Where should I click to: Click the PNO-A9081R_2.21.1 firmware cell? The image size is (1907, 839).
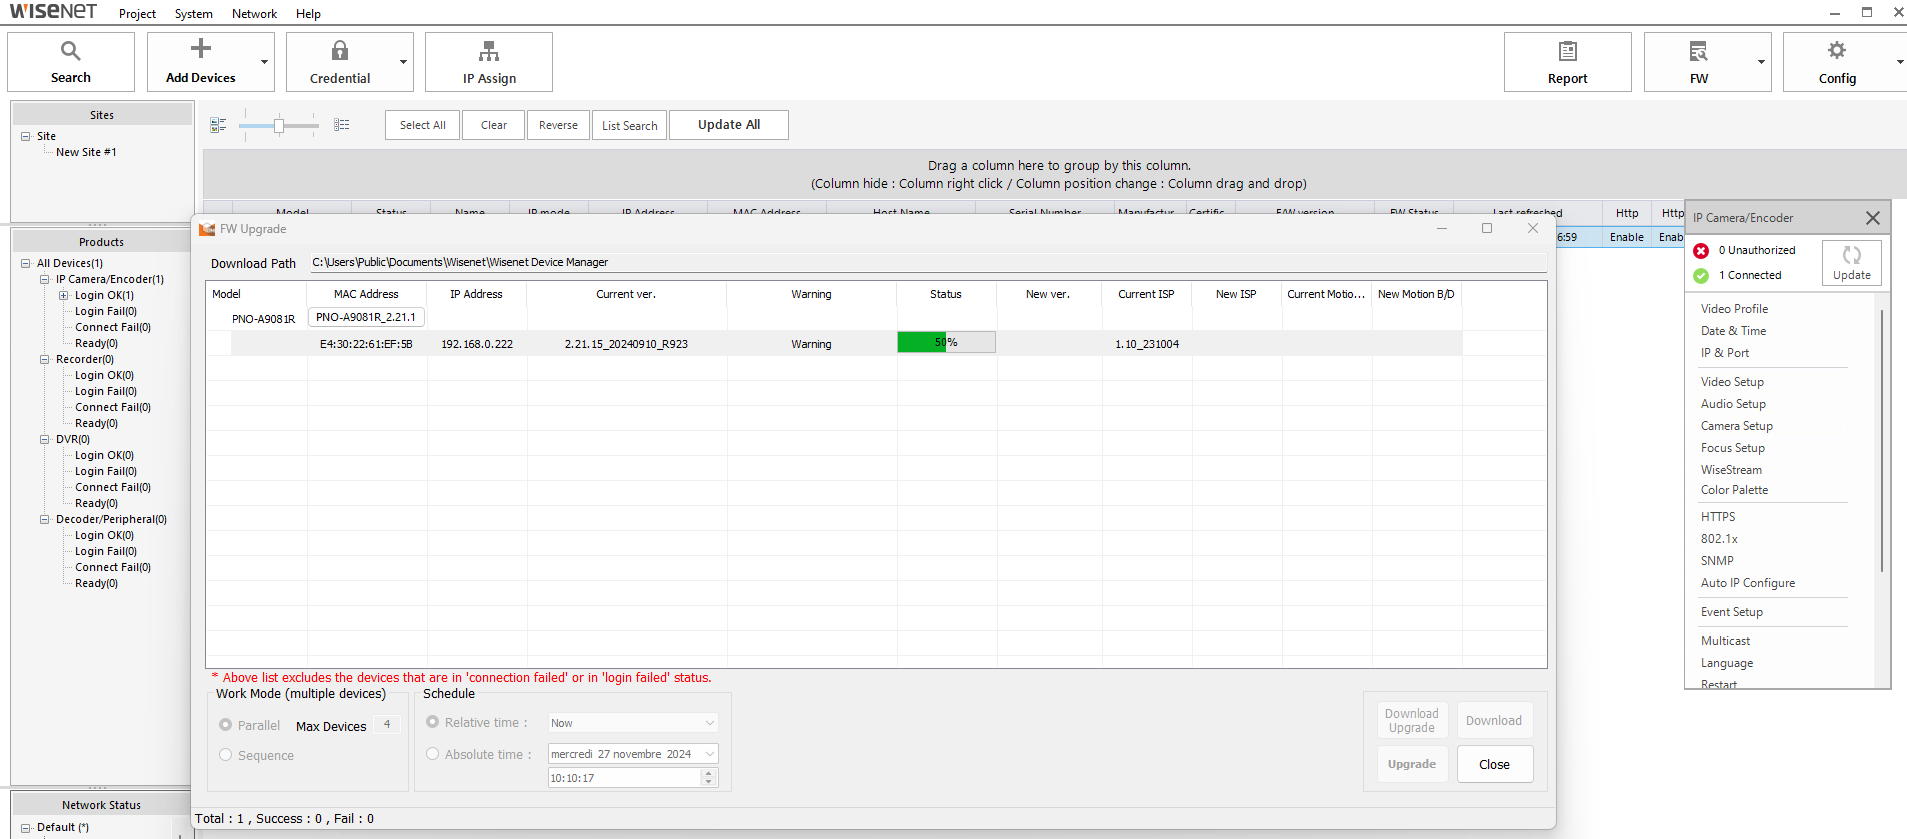tap(366, 317)
